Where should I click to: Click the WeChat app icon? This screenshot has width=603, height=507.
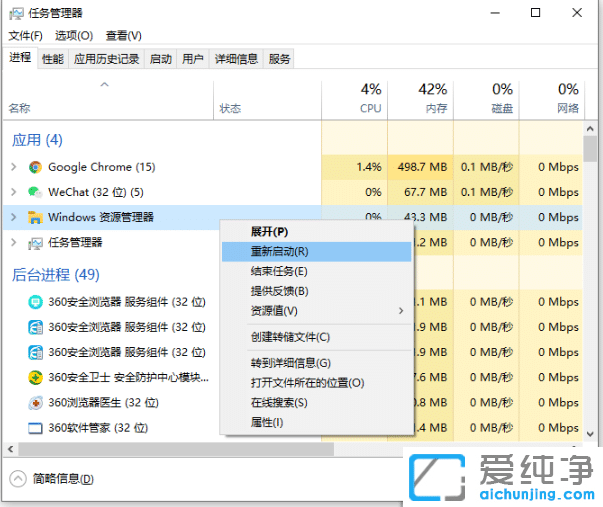[x=35, y=192]
